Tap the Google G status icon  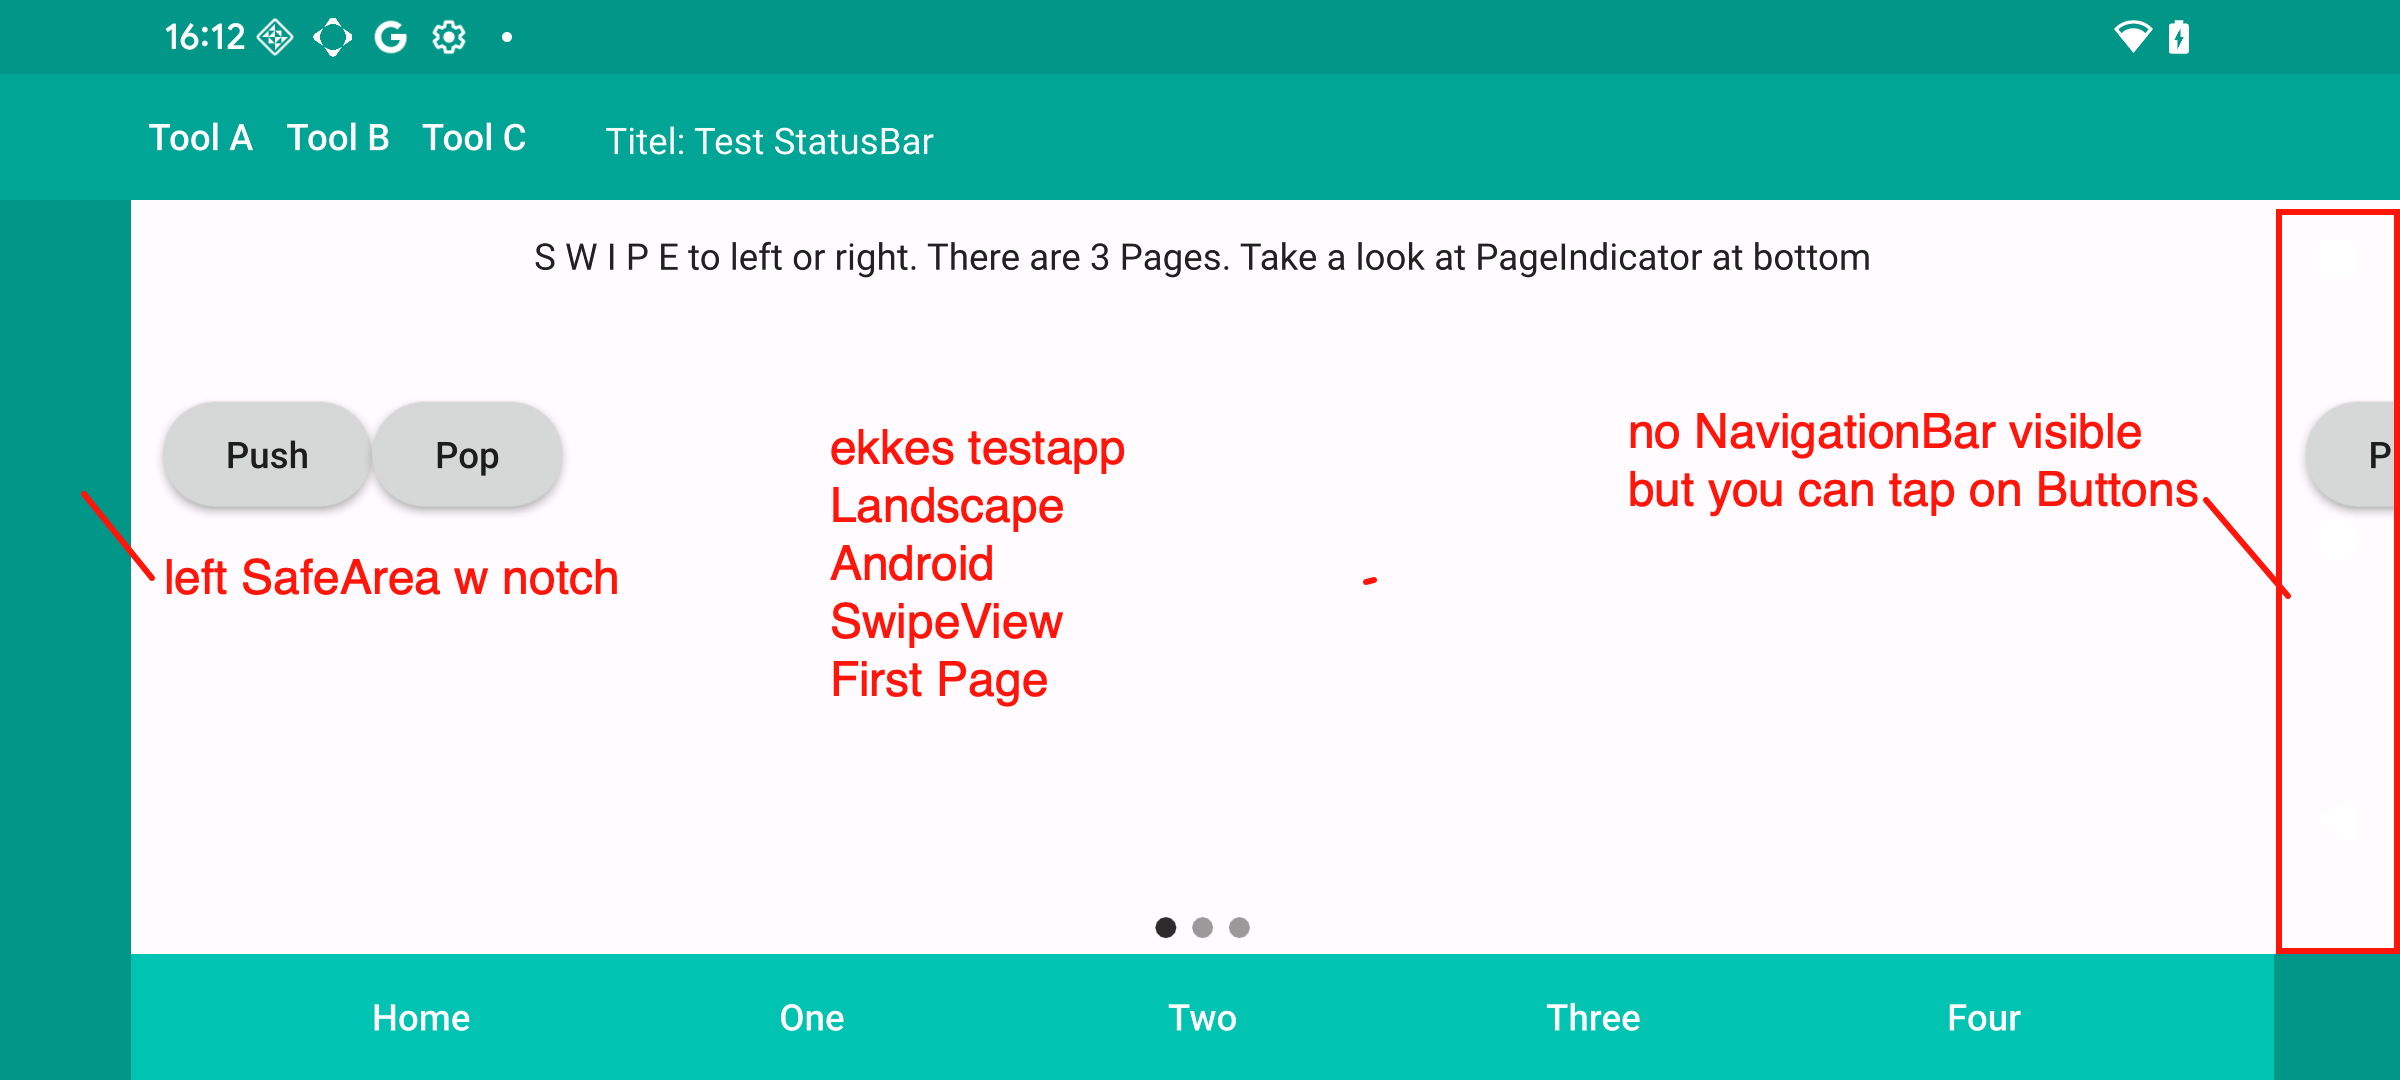[x=390, y=38]
